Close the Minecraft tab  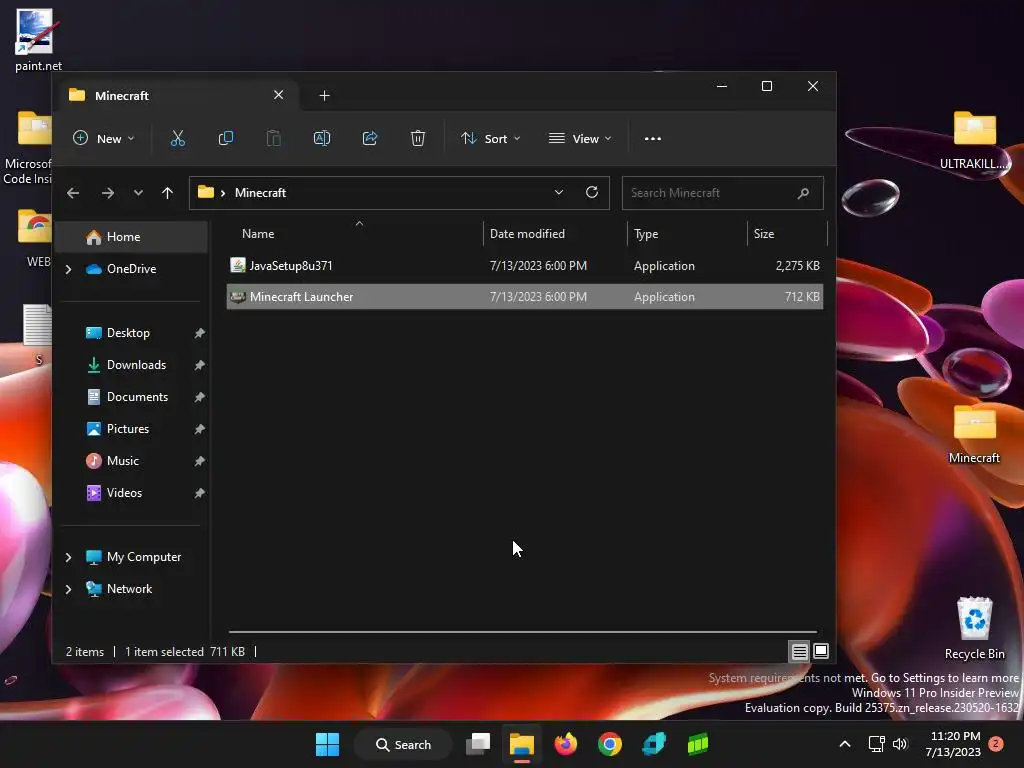[278, 95]
